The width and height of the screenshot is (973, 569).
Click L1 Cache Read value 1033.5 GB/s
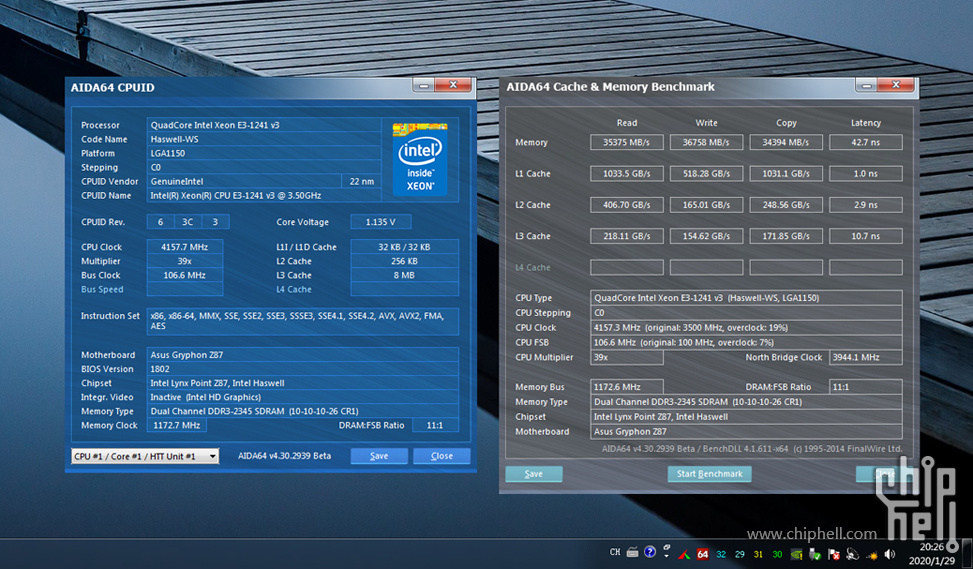(x=627, y=174)
